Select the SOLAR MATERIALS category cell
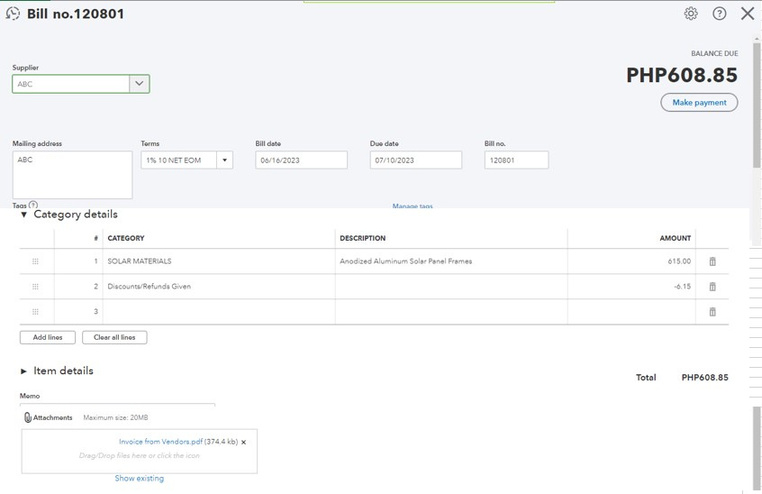Viewport: 762px width, 494px height. pyautogui.click(x=219, y=261)
